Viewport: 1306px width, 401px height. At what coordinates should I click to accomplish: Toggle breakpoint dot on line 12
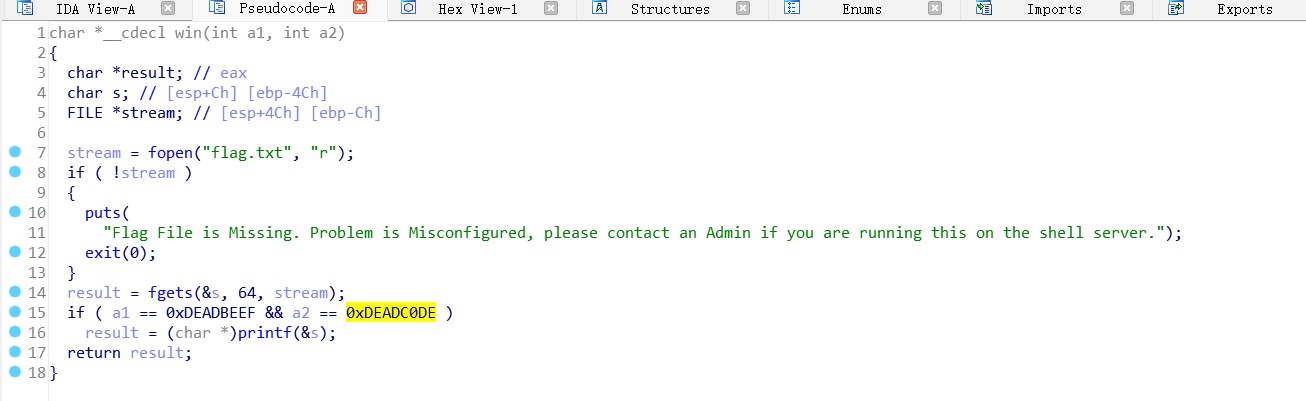[x=14, y=253]
